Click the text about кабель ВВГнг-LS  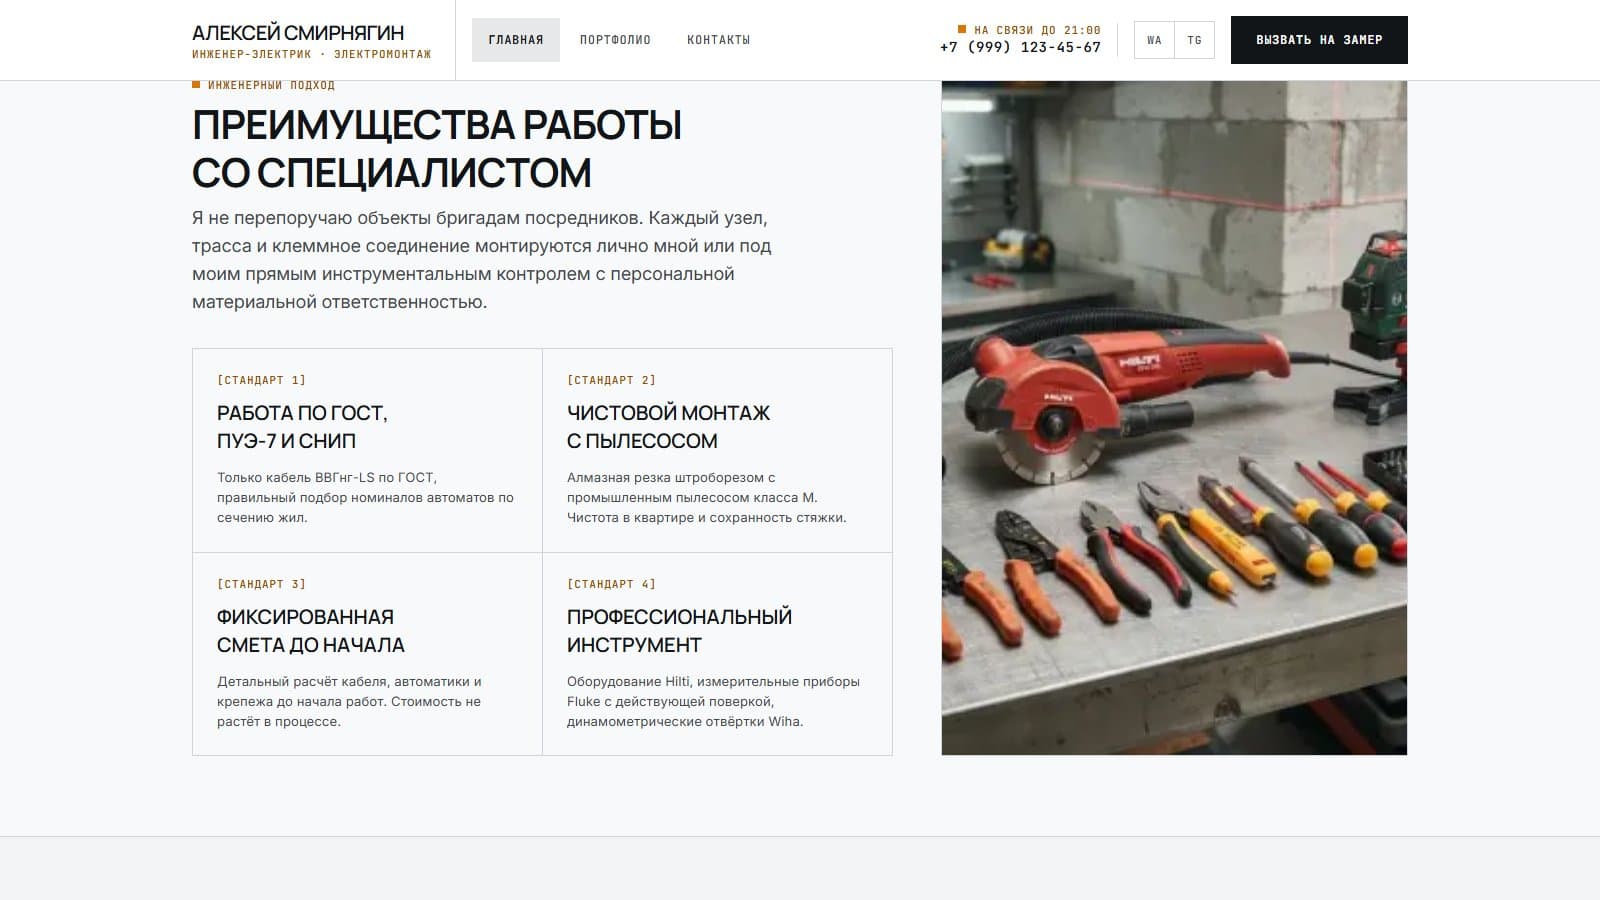pos(366,497)
